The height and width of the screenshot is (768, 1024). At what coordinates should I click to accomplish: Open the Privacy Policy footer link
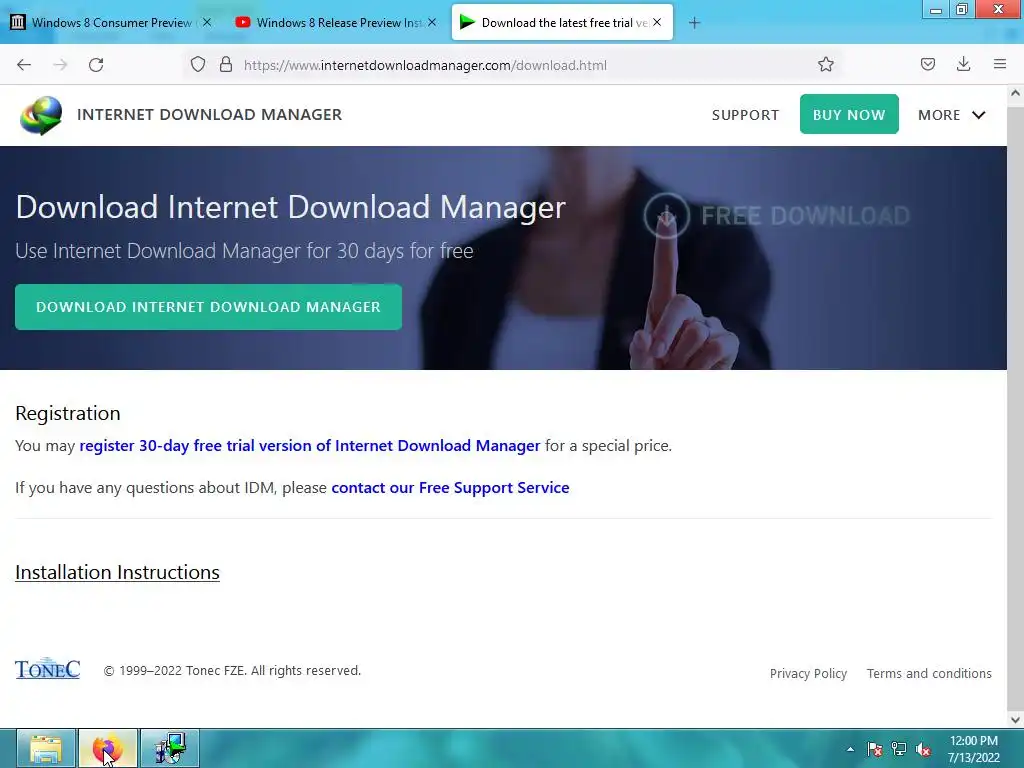(808, 673)
